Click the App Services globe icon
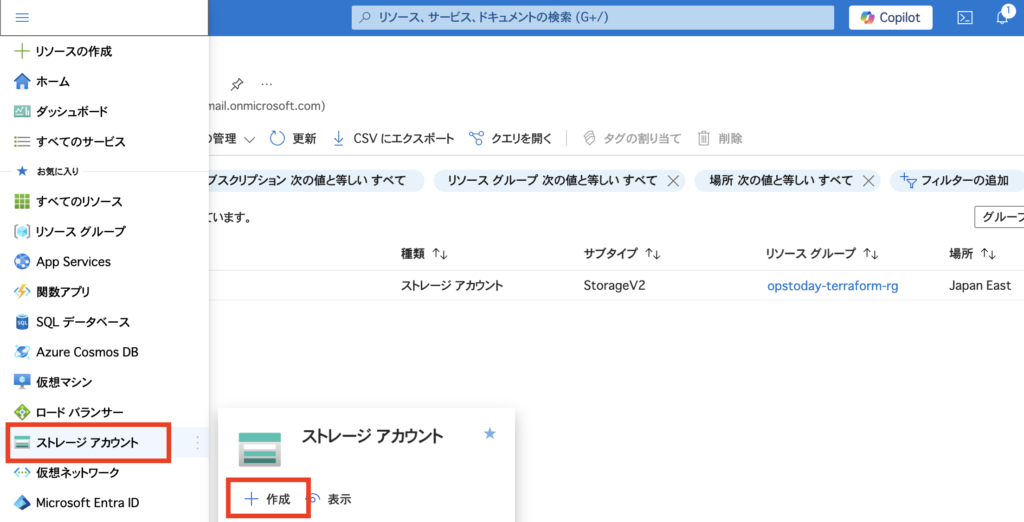Viewport: 1024px width, 522px height. [x=22, y=262]
